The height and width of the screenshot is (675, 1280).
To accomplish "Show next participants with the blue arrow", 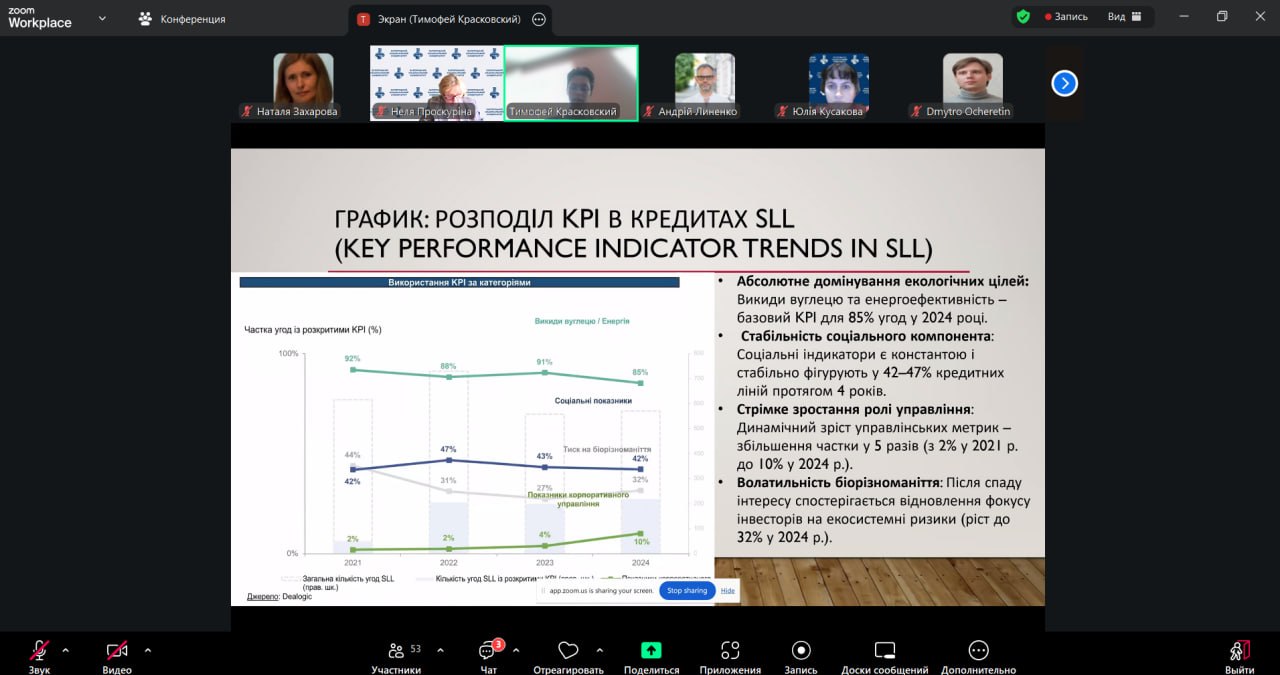I will [x=1064, y=84].
